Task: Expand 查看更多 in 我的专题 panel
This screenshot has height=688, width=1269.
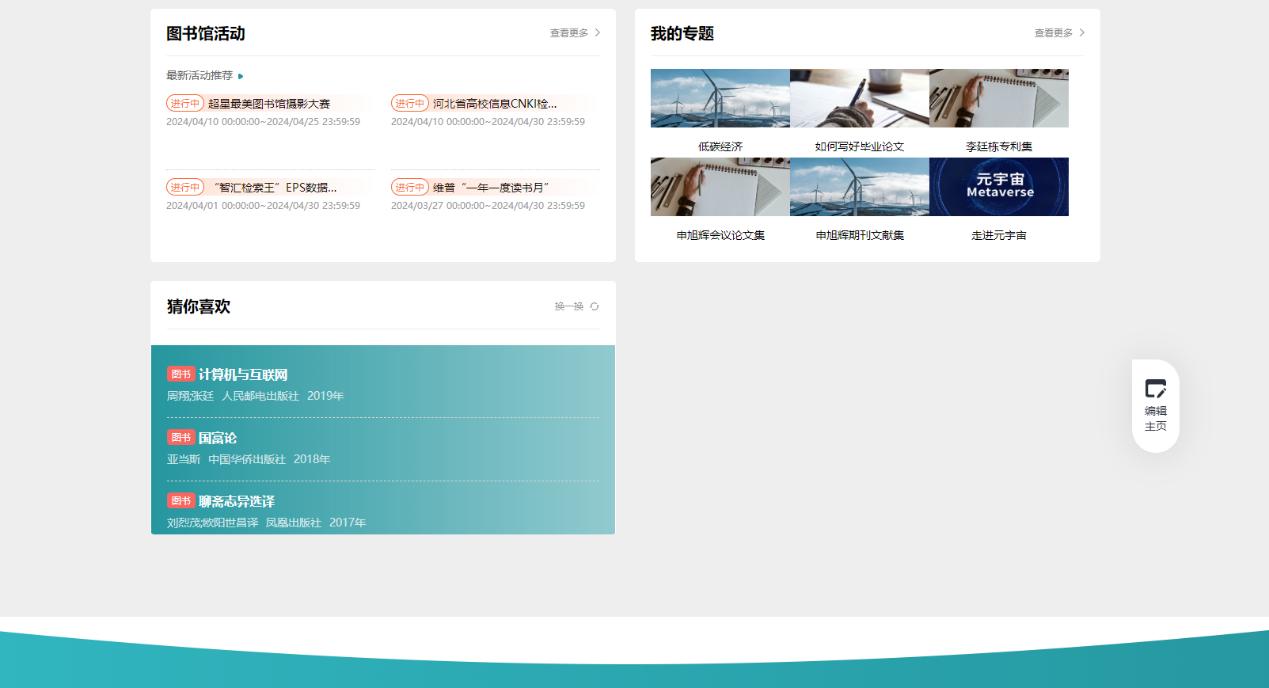Action: 1059,33
